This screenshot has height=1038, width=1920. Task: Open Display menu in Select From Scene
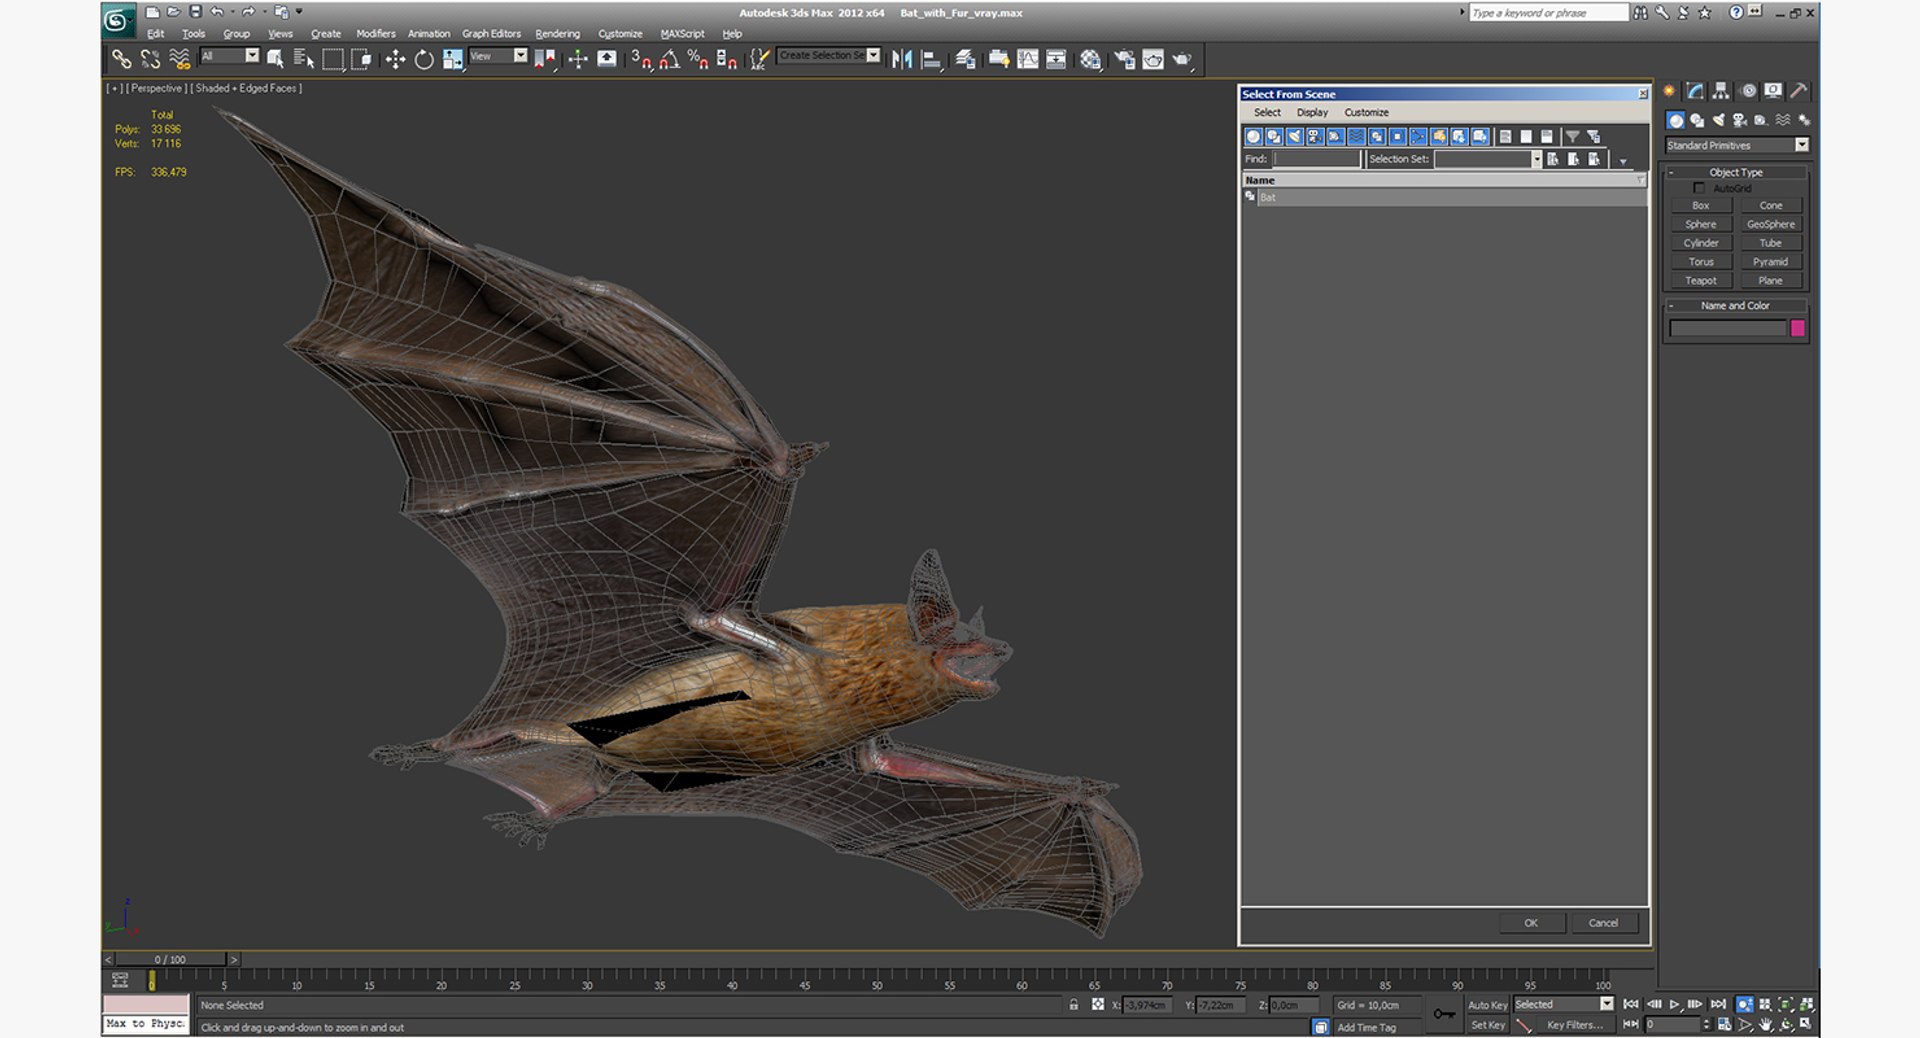pos(1312,113)
